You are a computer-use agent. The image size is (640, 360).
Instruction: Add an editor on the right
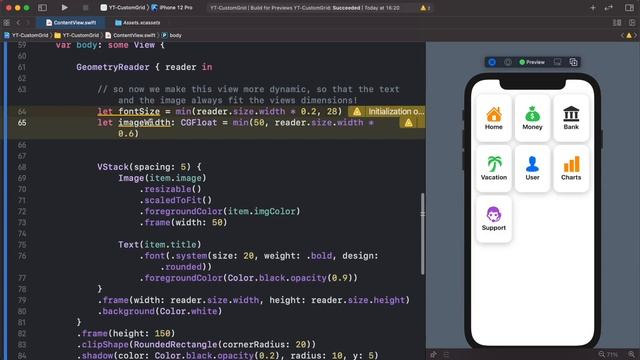pyautogui.click(x=632, y=22)
